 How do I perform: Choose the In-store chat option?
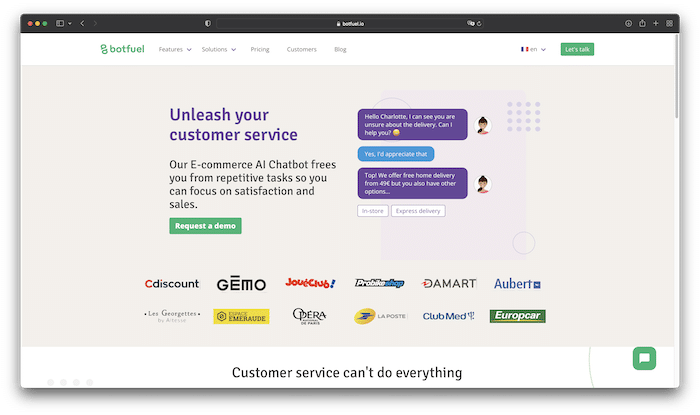tap(373, 211)
